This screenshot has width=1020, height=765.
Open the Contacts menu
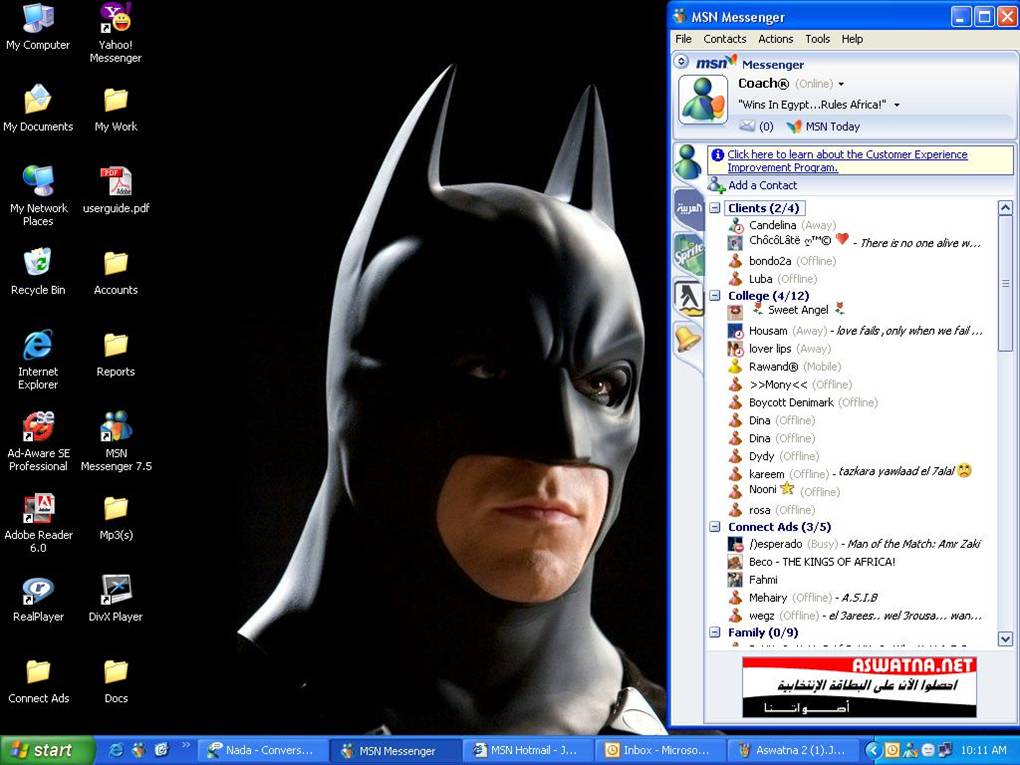point(724,39)
